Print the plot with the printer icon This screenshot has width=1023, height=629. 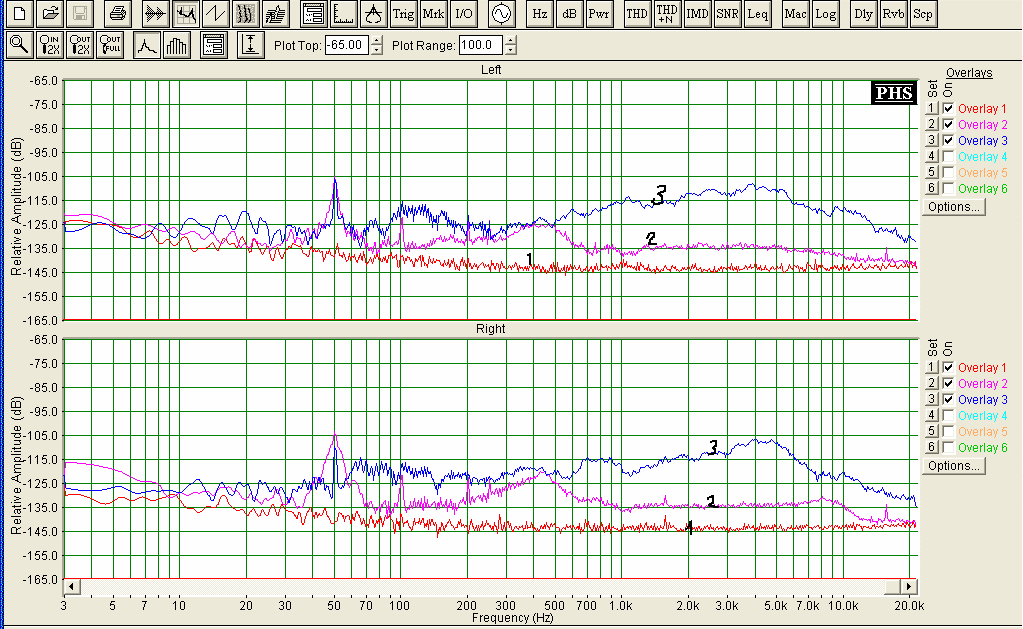pos(118,14)
